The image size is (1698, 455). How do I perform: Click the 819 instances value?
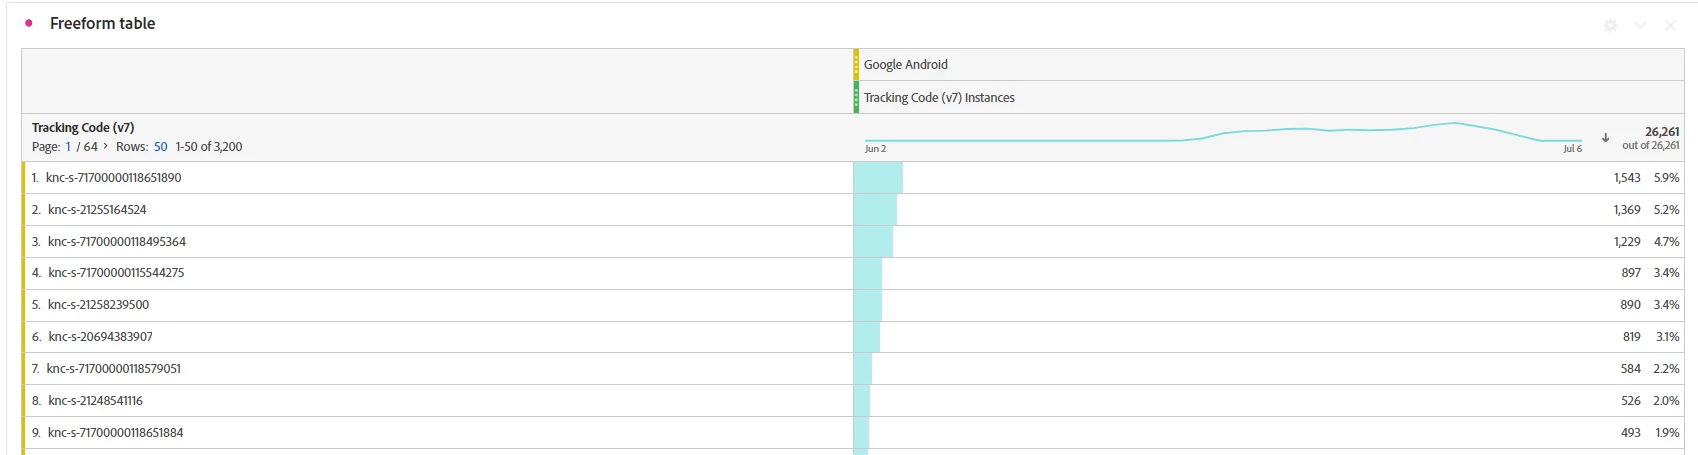1631,336
